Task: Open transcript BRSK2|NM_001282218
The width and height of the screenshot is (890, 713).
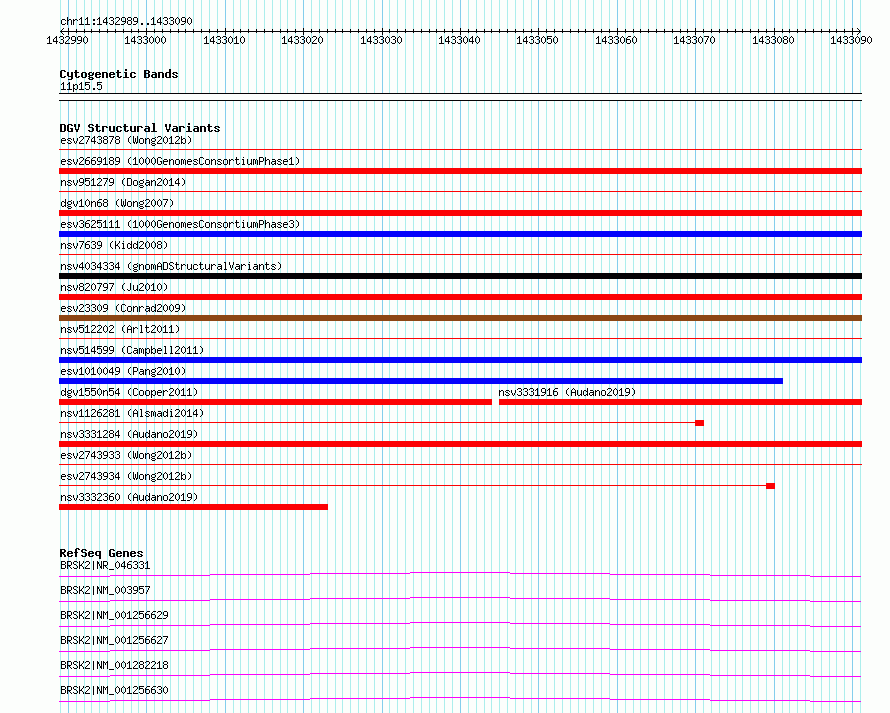Action: pyautogui.click(x=114, y=665)
